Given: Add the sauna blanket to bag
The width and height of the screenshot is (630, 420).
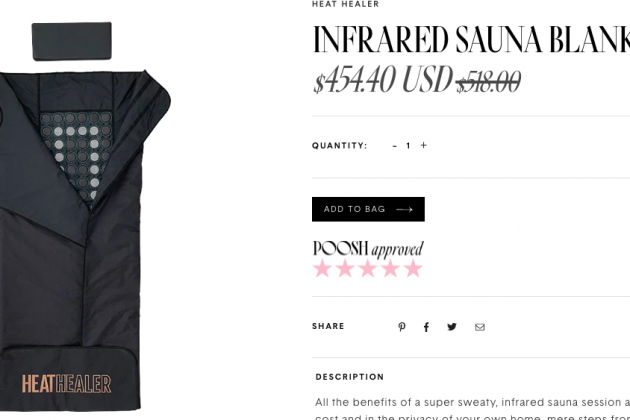Looking at the screenshot, I should [x=368, y=209].
